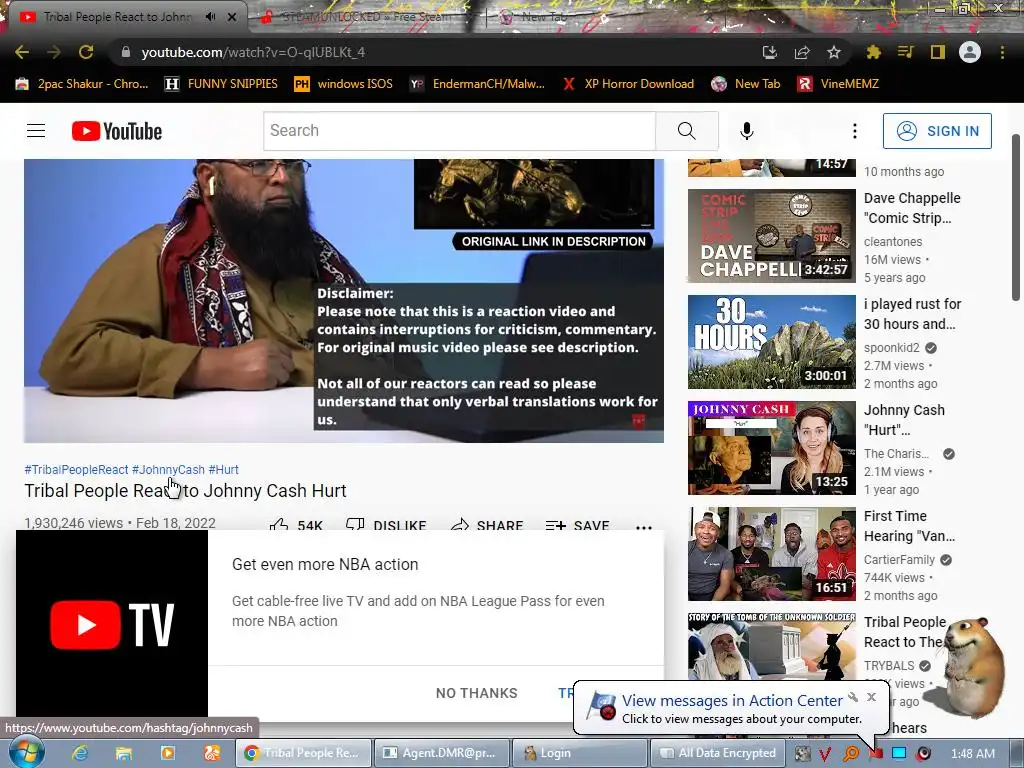Reload the YouTube page
Screen dimensions: 1024x768
[86, 52]
